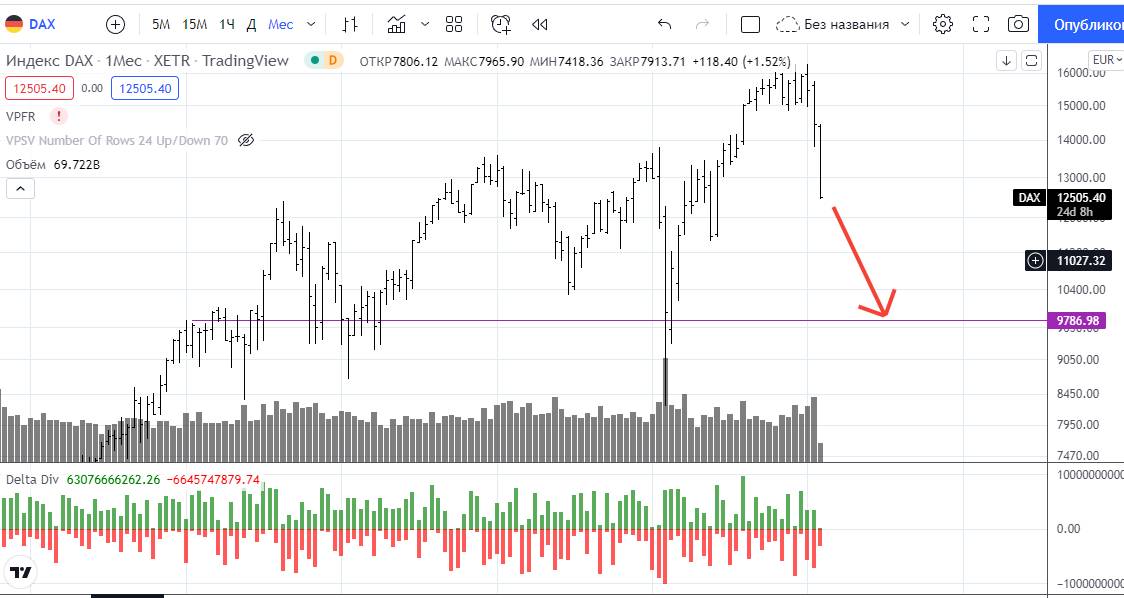1124x598 pixels.
Task: Click the Delta Div red value -6645747879.74
Action: 213,480
